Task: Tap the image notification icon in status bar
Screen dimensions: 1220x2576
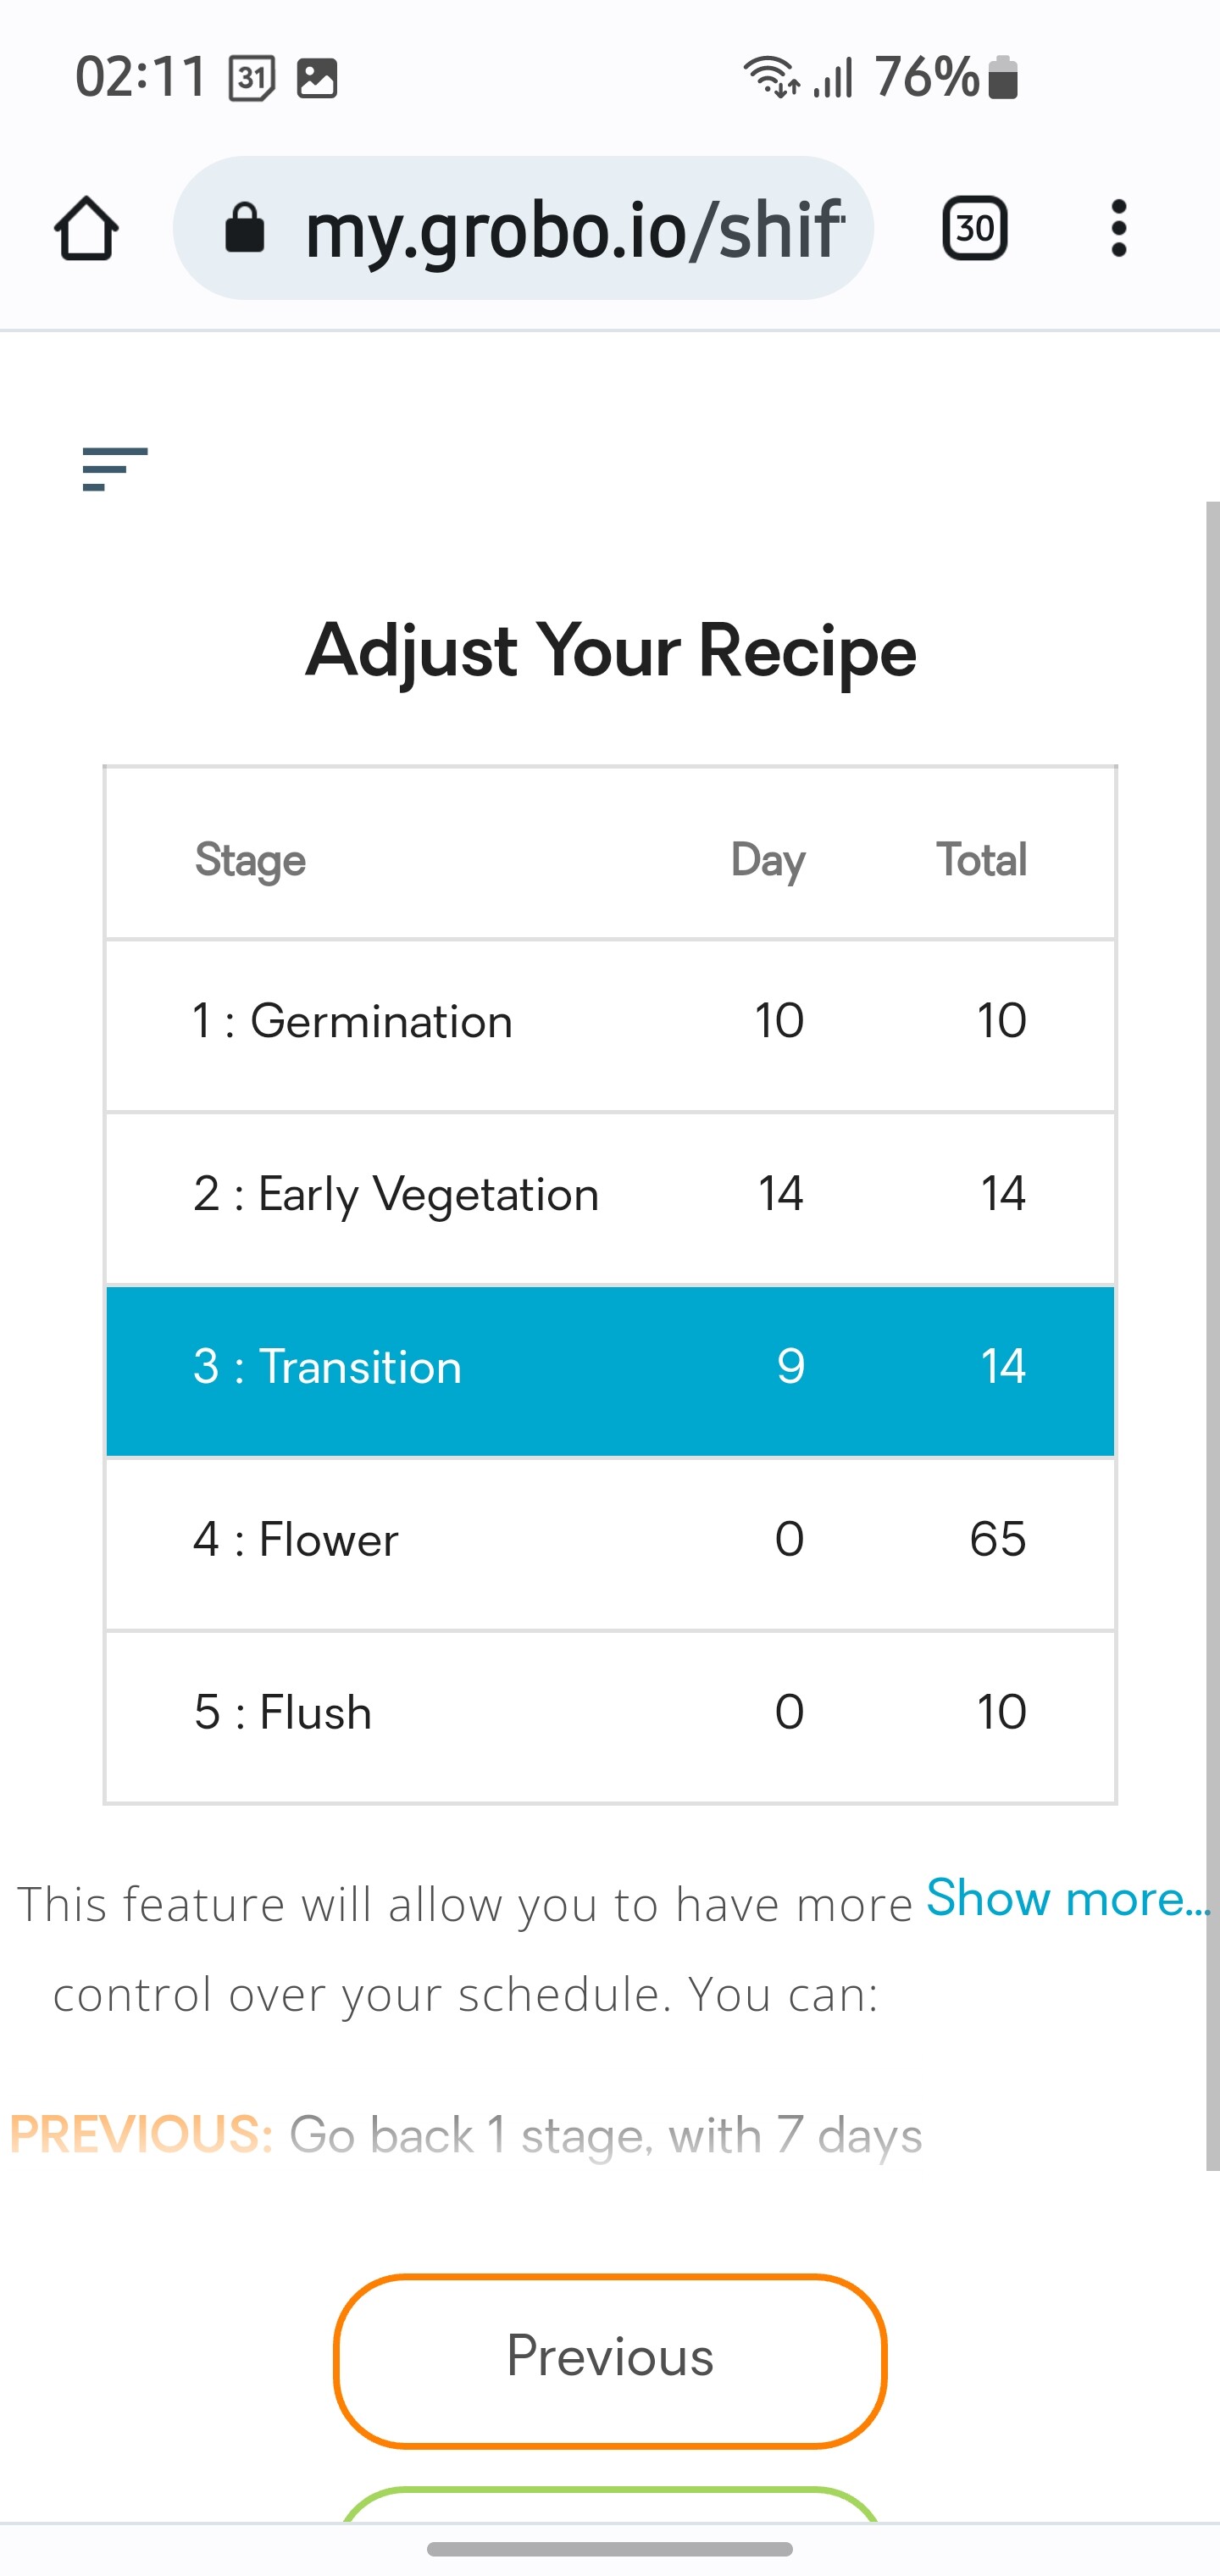Action: [317, 78]
